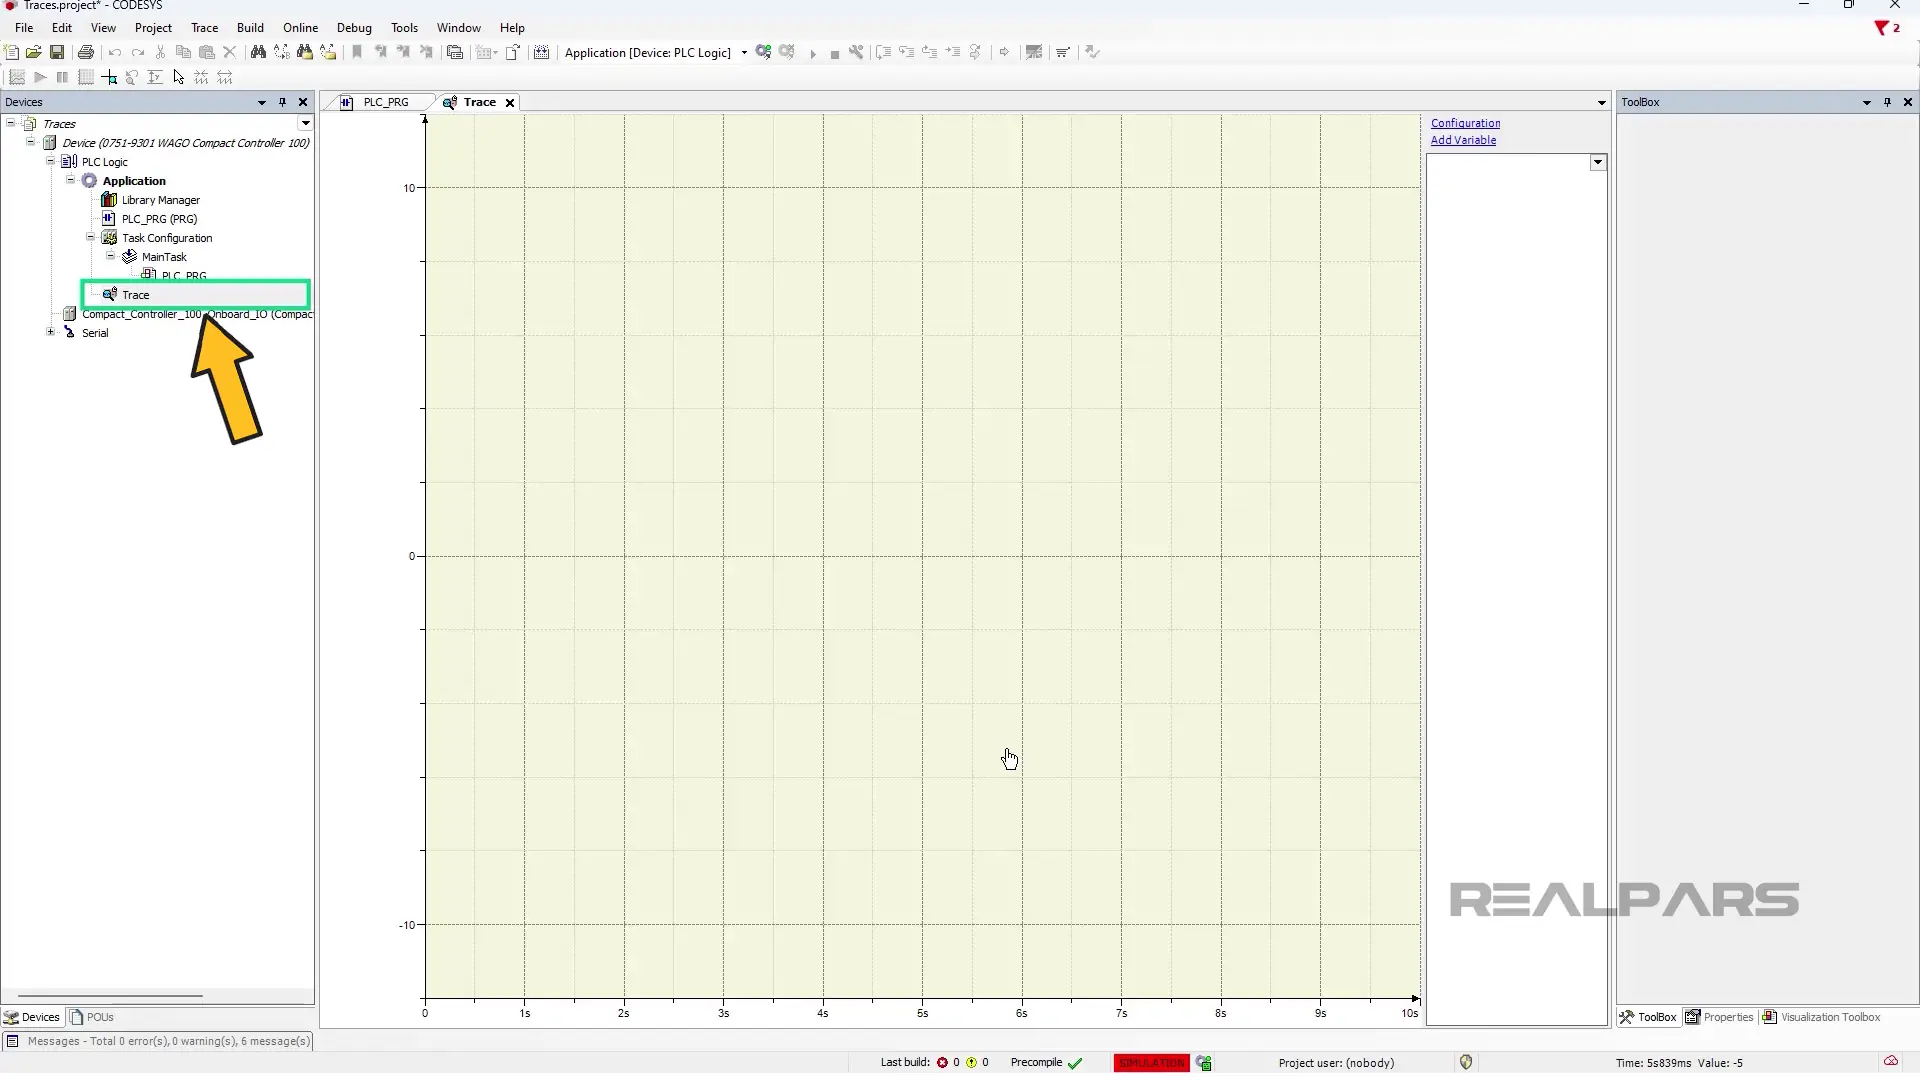Click the Copy toolbar icon
The width and height of the screenshot is (1920, 1080).
(x=183, y=53)
